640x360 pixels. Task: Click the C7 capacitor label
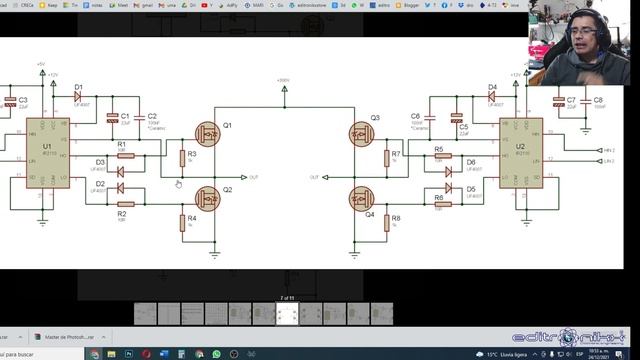coord(571,100)
